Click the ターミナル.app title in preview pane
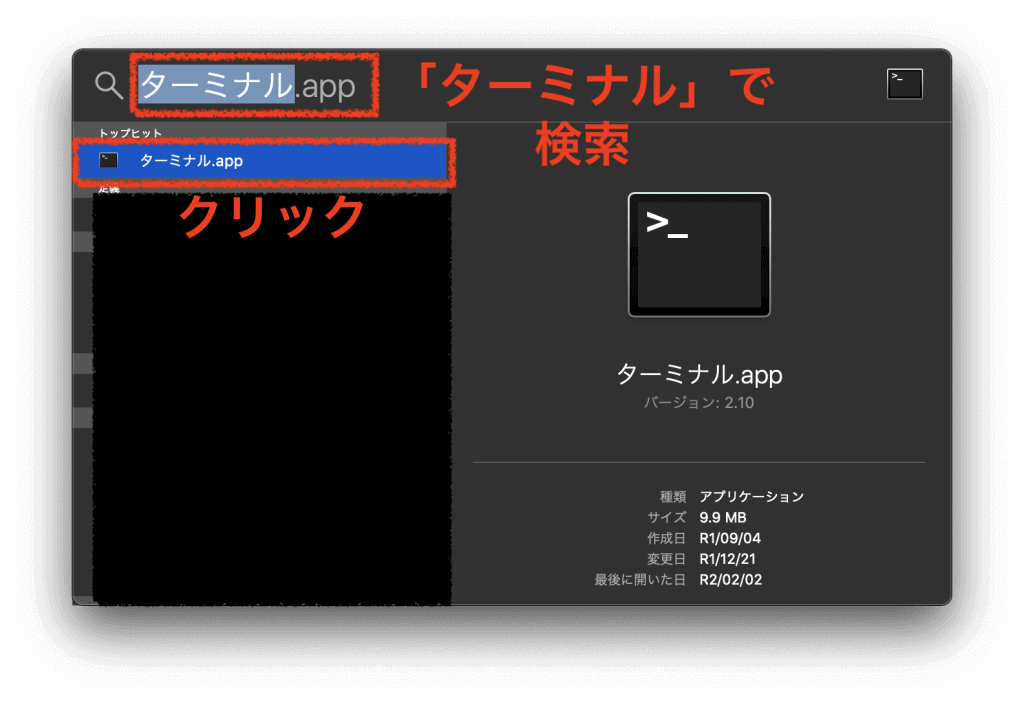1024x701 pixels. pos(699,374)
